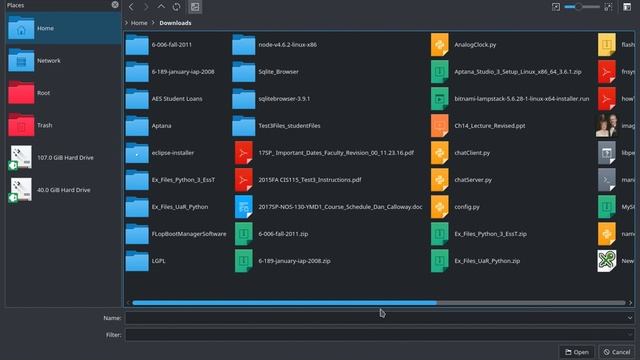
Task: Select the 17SP_Important_Dates_Faculty_Revision PDF
Action: tap(324, 153)
